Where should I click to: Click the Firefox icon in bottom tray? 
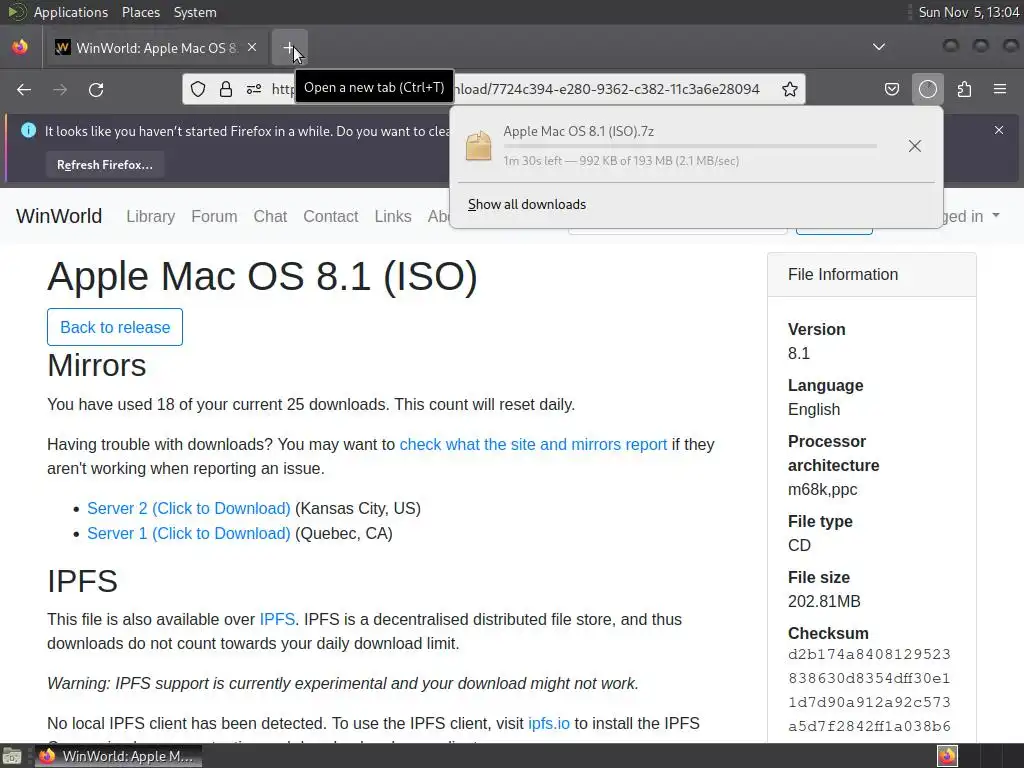pos(947,756)
